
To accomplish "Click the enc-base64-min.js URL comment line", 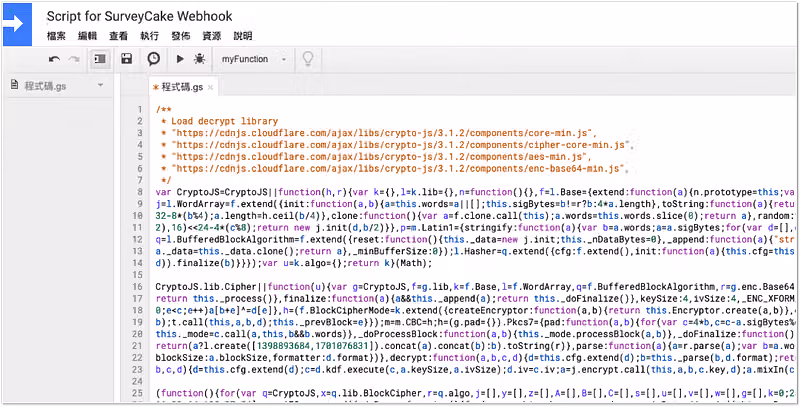I will coord(394,168).
